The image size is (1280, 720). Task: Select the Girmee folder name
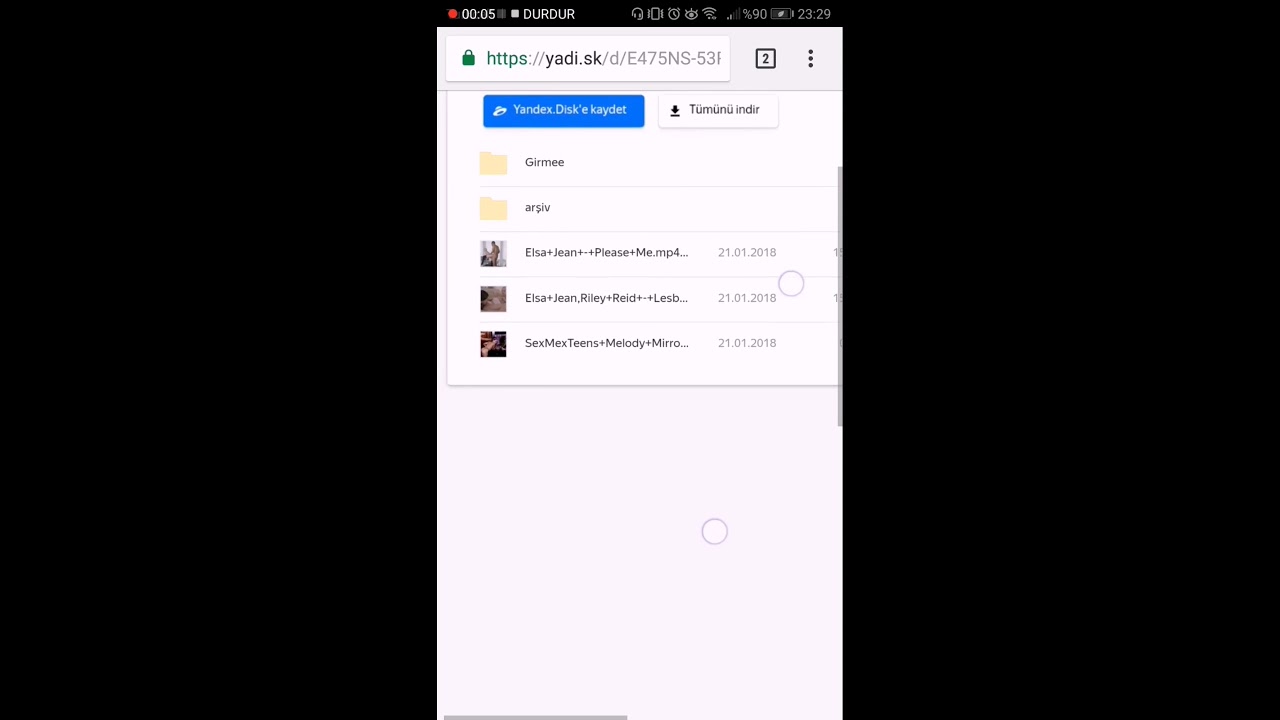(x=544, y=162)
